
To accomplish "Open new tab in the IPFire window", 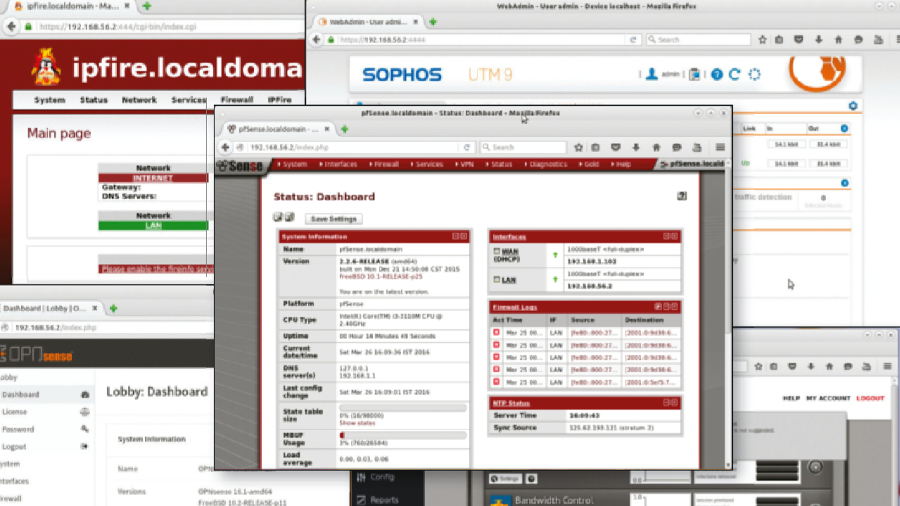I will (x=147, y=6).
